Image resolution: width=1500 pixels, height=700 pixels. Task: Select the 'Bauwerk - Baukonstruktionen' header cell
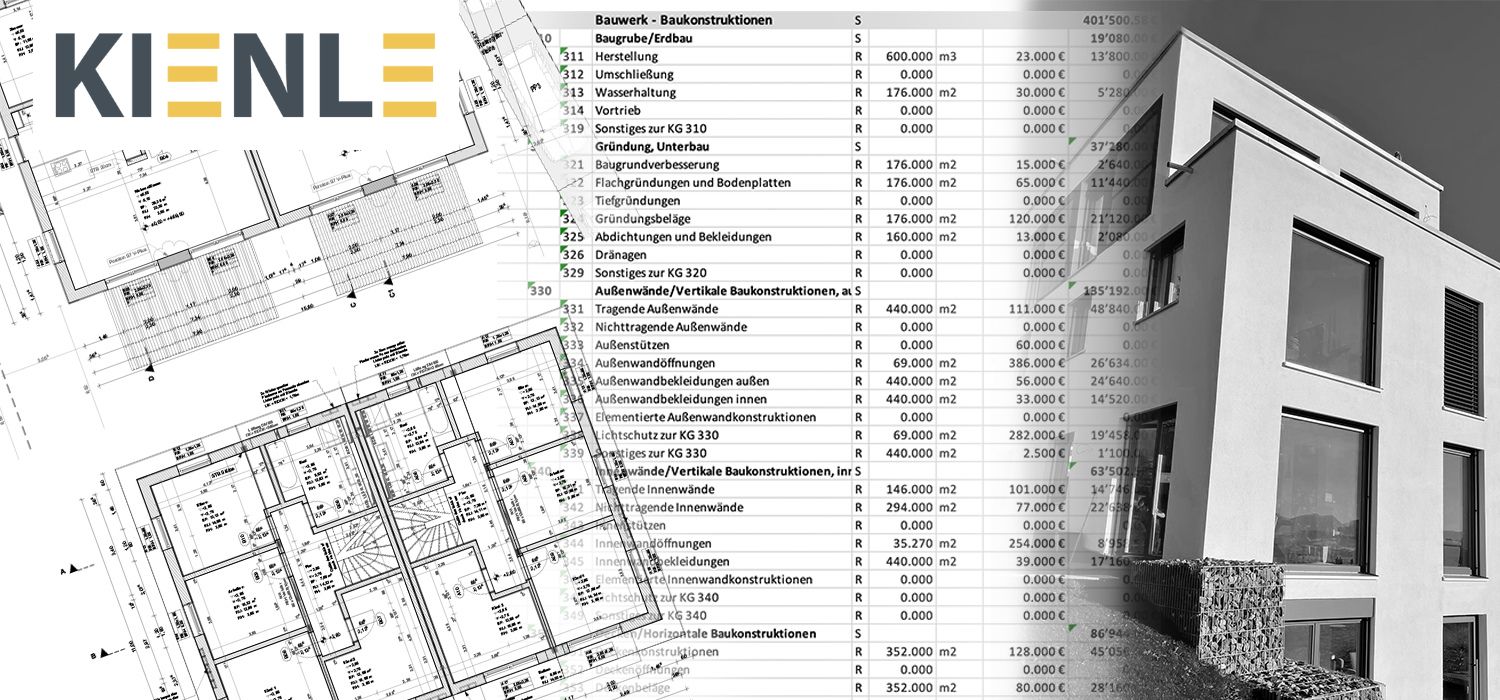[x=683, y=20]
